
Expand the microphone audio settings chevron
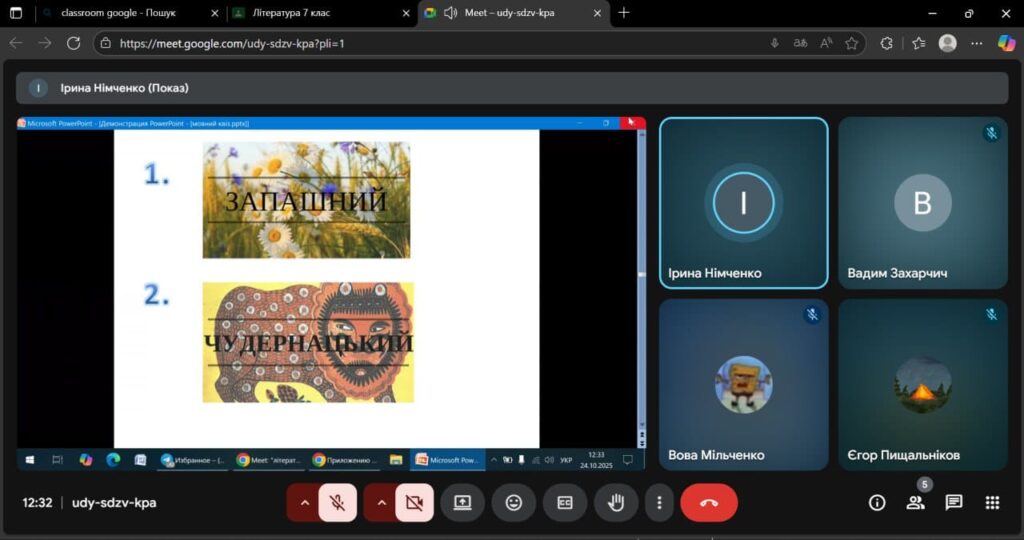click(x=304, y=503)
